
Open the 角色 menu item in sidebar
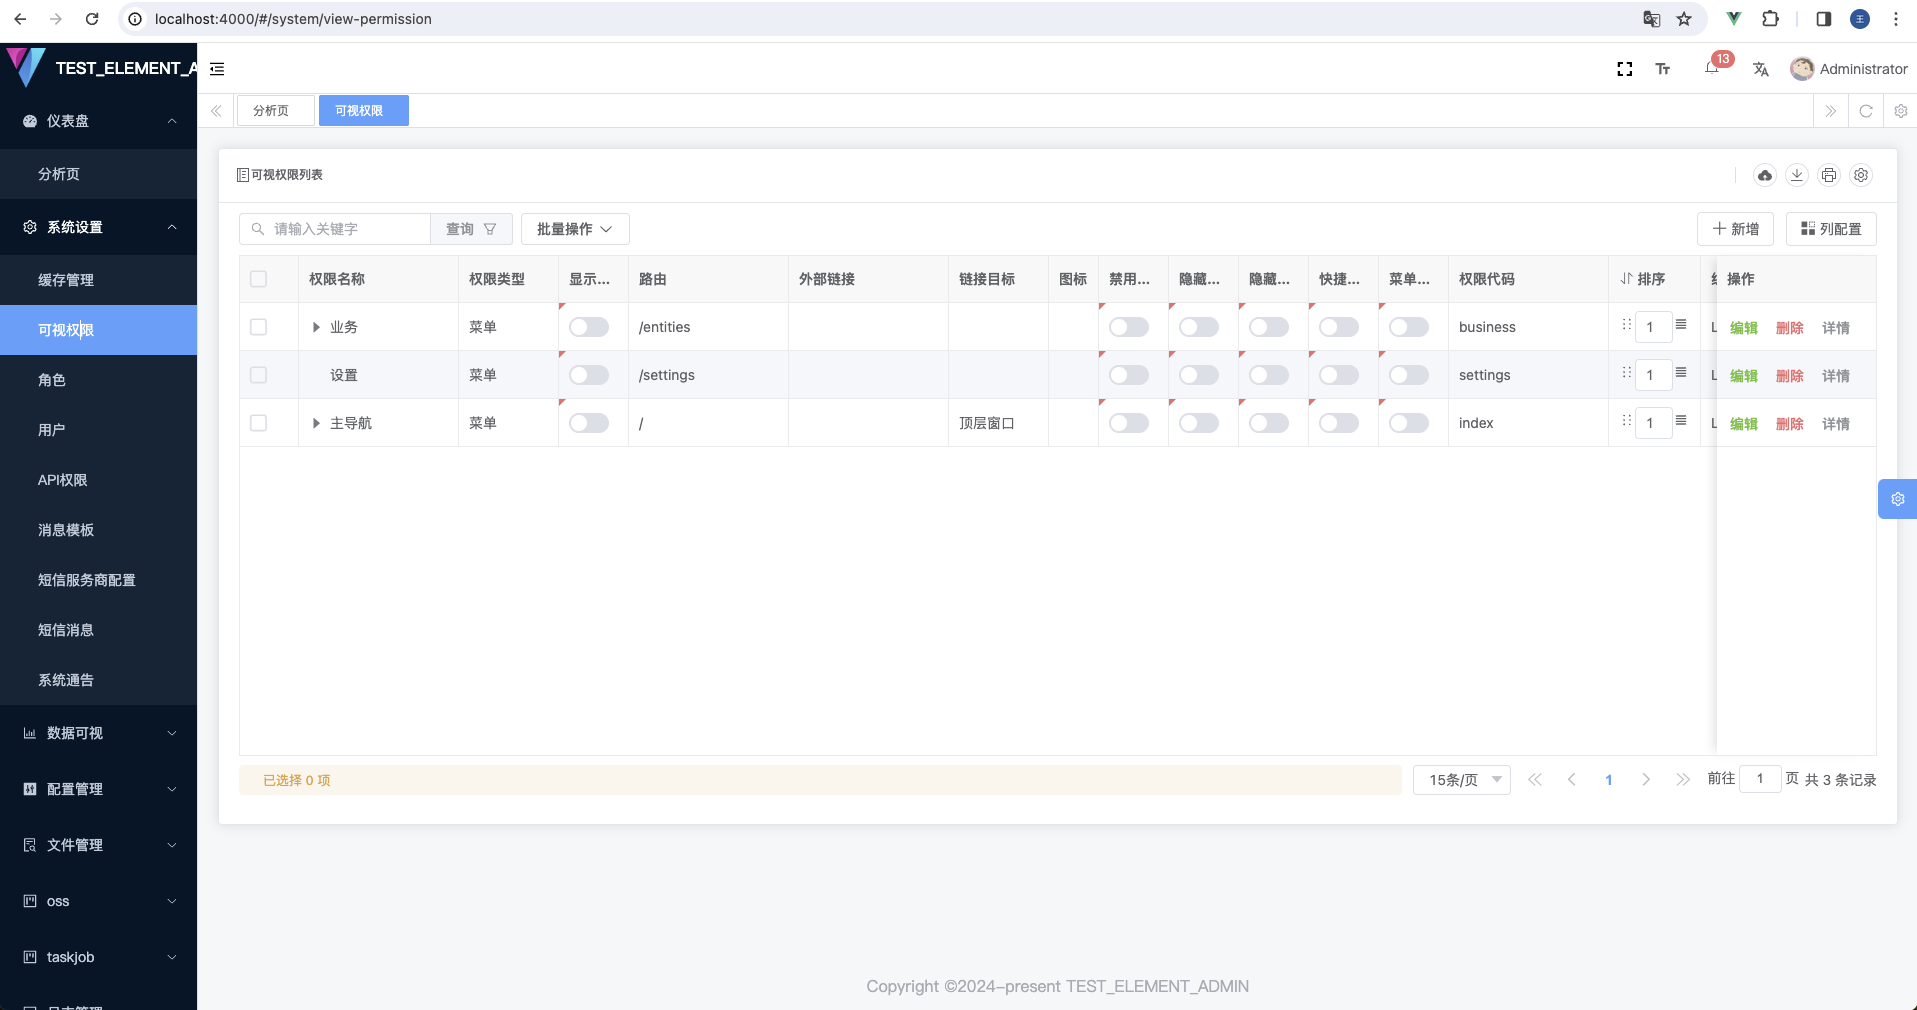point(52,380)
